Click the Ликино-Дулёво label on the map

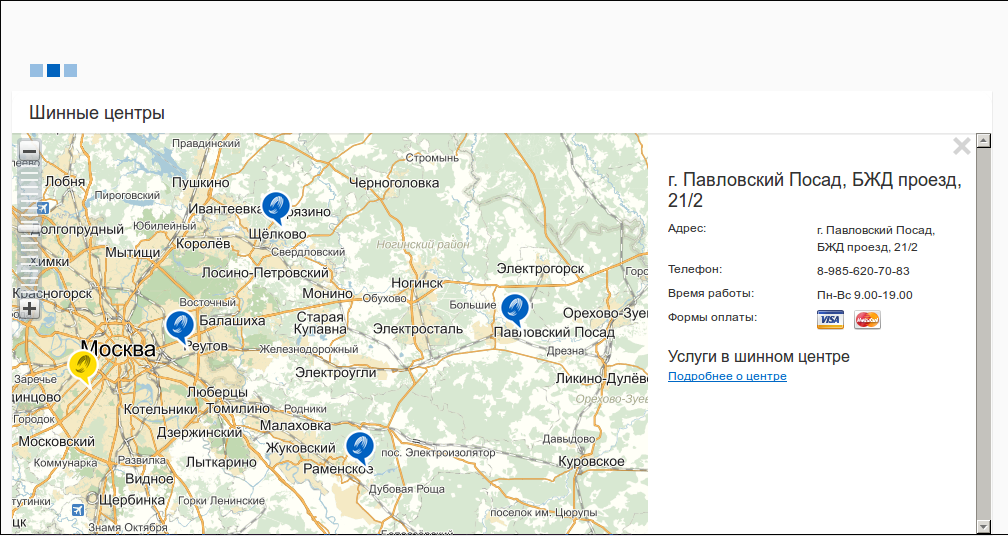click(602, 379)
